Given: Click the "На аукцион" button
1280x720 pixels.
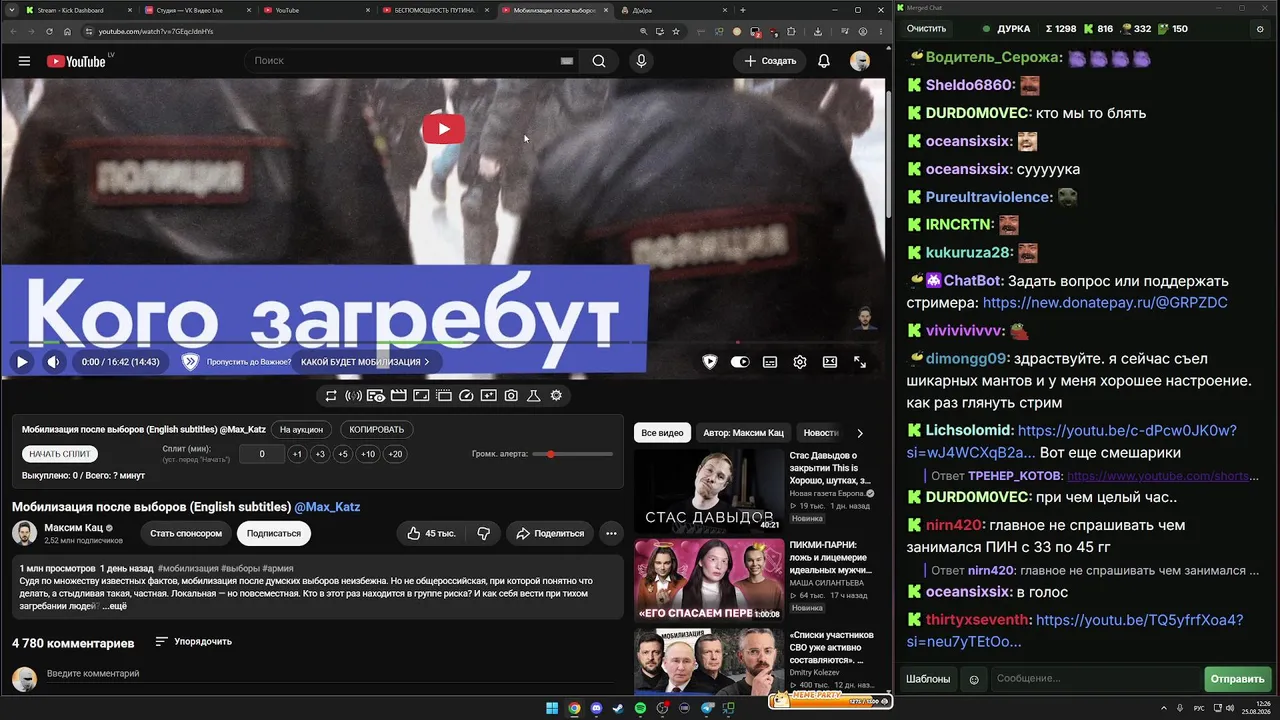Looking at the screenshot, I should pyautogui.click(x=301, y=430).
